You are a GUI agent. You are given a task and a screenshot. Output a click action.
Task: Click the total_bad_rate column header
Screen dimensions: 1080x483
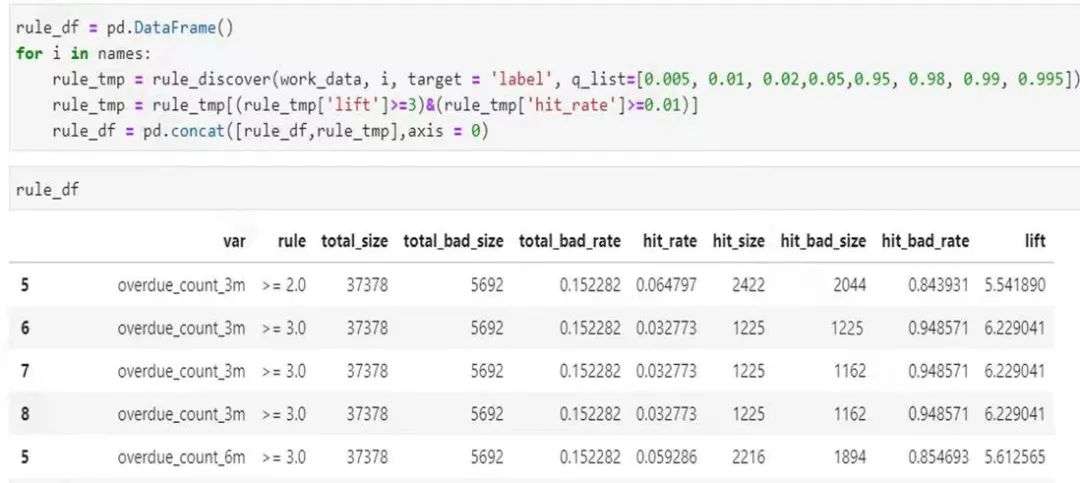pyautogui.click(x=570, y=242)
